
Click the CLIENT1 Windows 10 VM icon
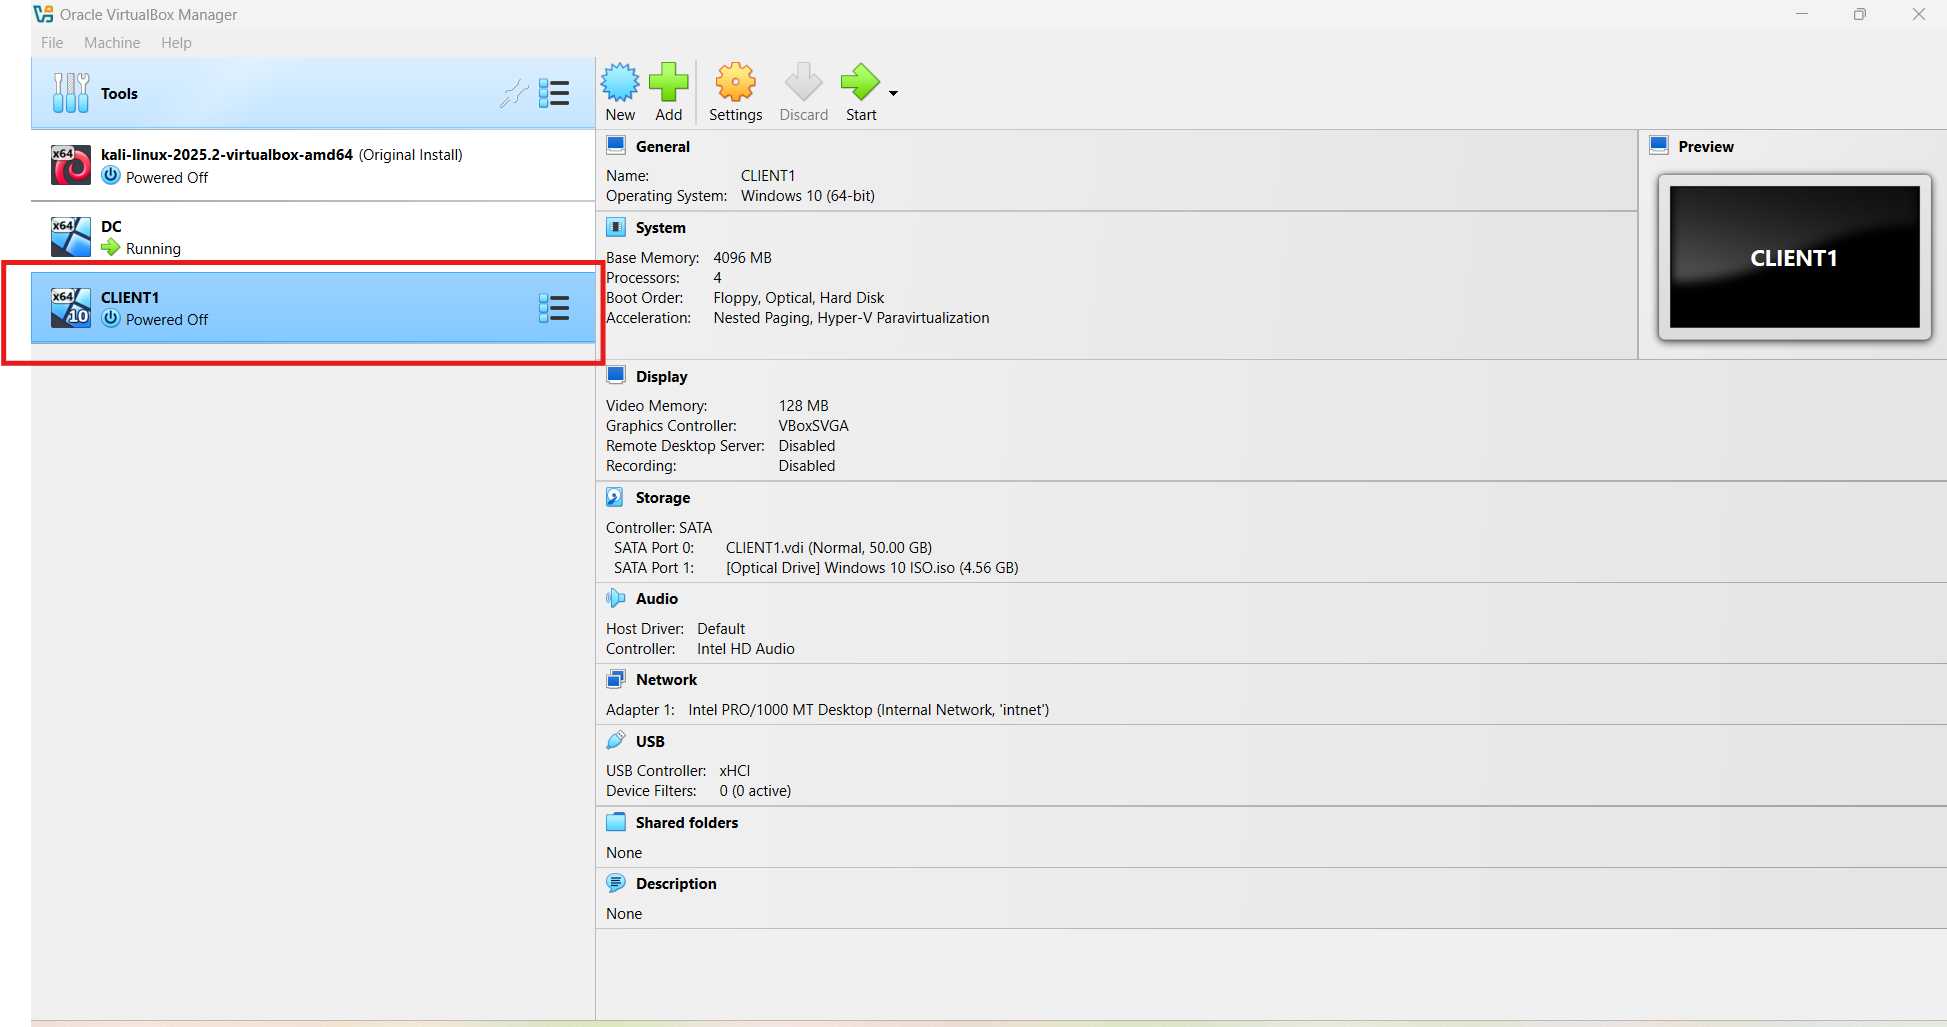click(x=71, y=308)
